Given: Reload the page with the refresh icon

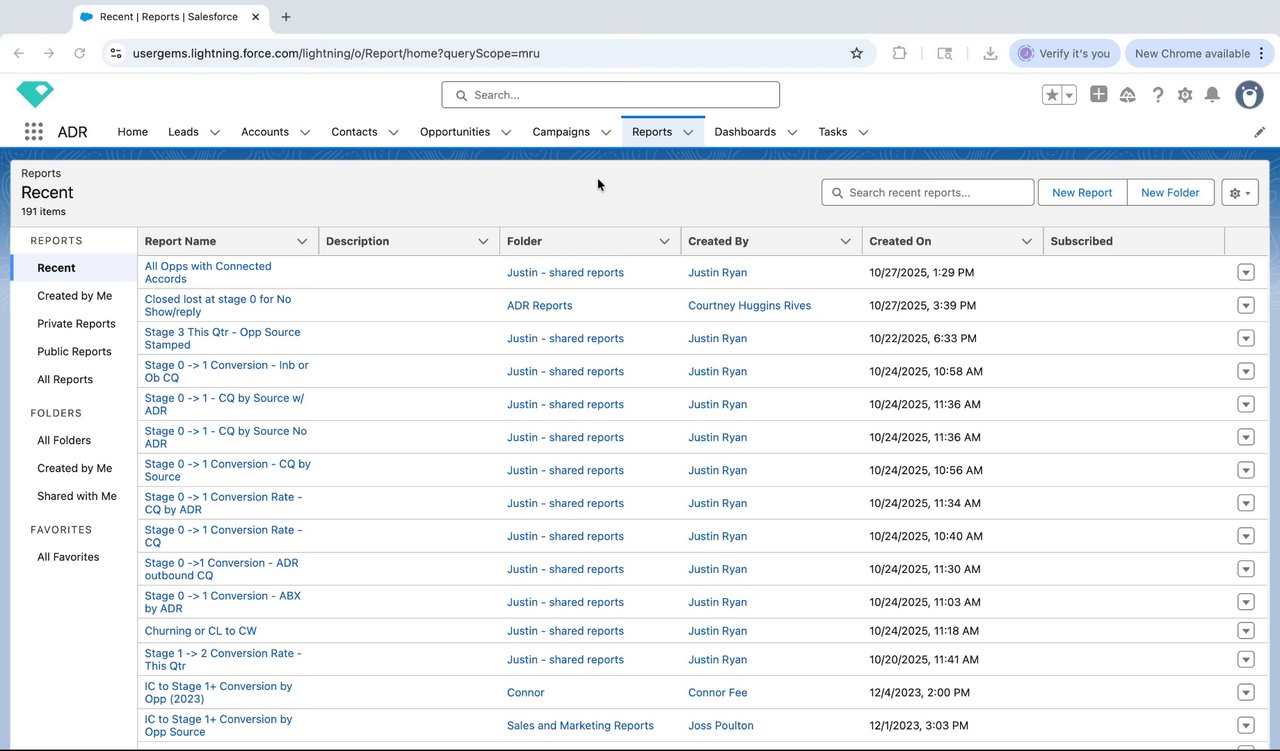Looking at the screenshot, I should point(80,53).
